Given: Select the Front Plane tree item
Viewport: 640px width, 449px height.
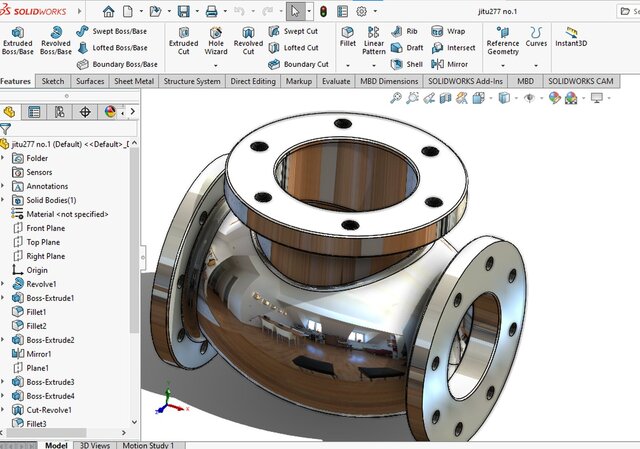Looking at the screenshot, I should pos(39,228).
